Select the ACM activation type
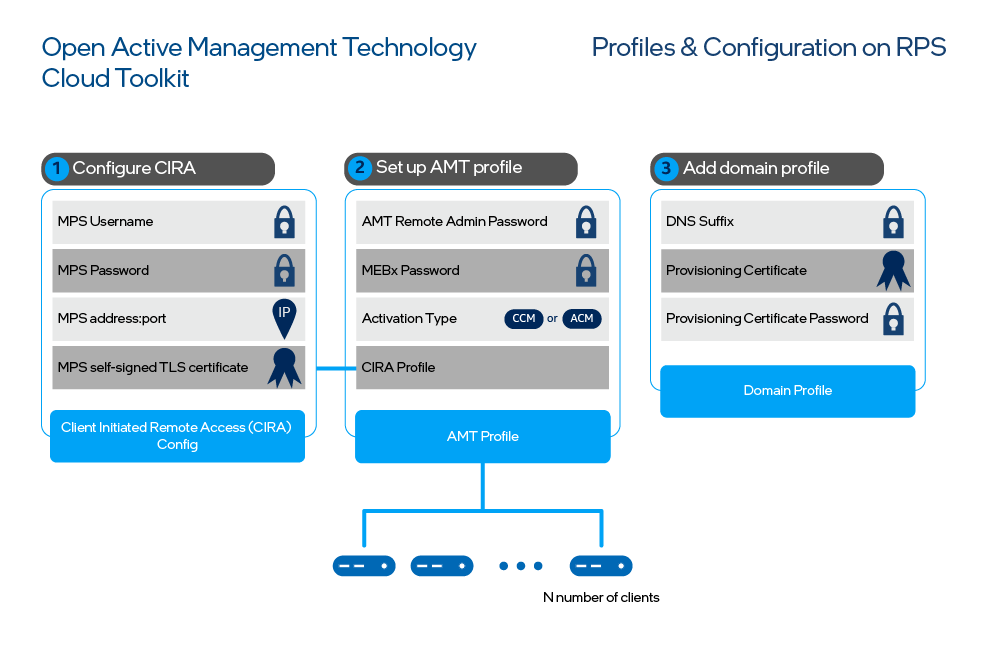 click(583, 318)
